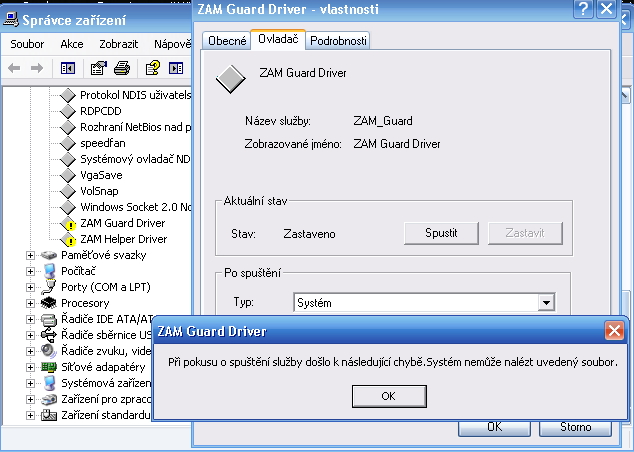Expand the Síťové adaptéry node

[30, 367]
